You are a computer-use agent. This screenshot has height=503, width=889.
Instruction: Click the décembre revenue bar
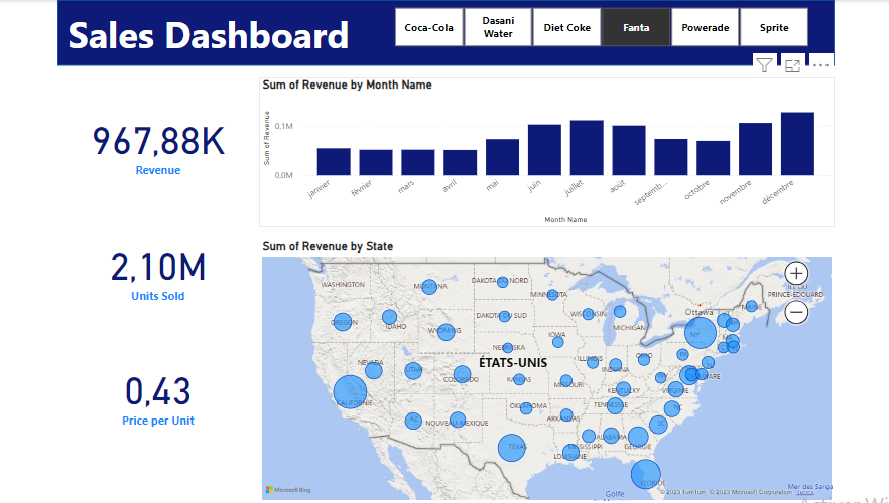tap(797, 144)
